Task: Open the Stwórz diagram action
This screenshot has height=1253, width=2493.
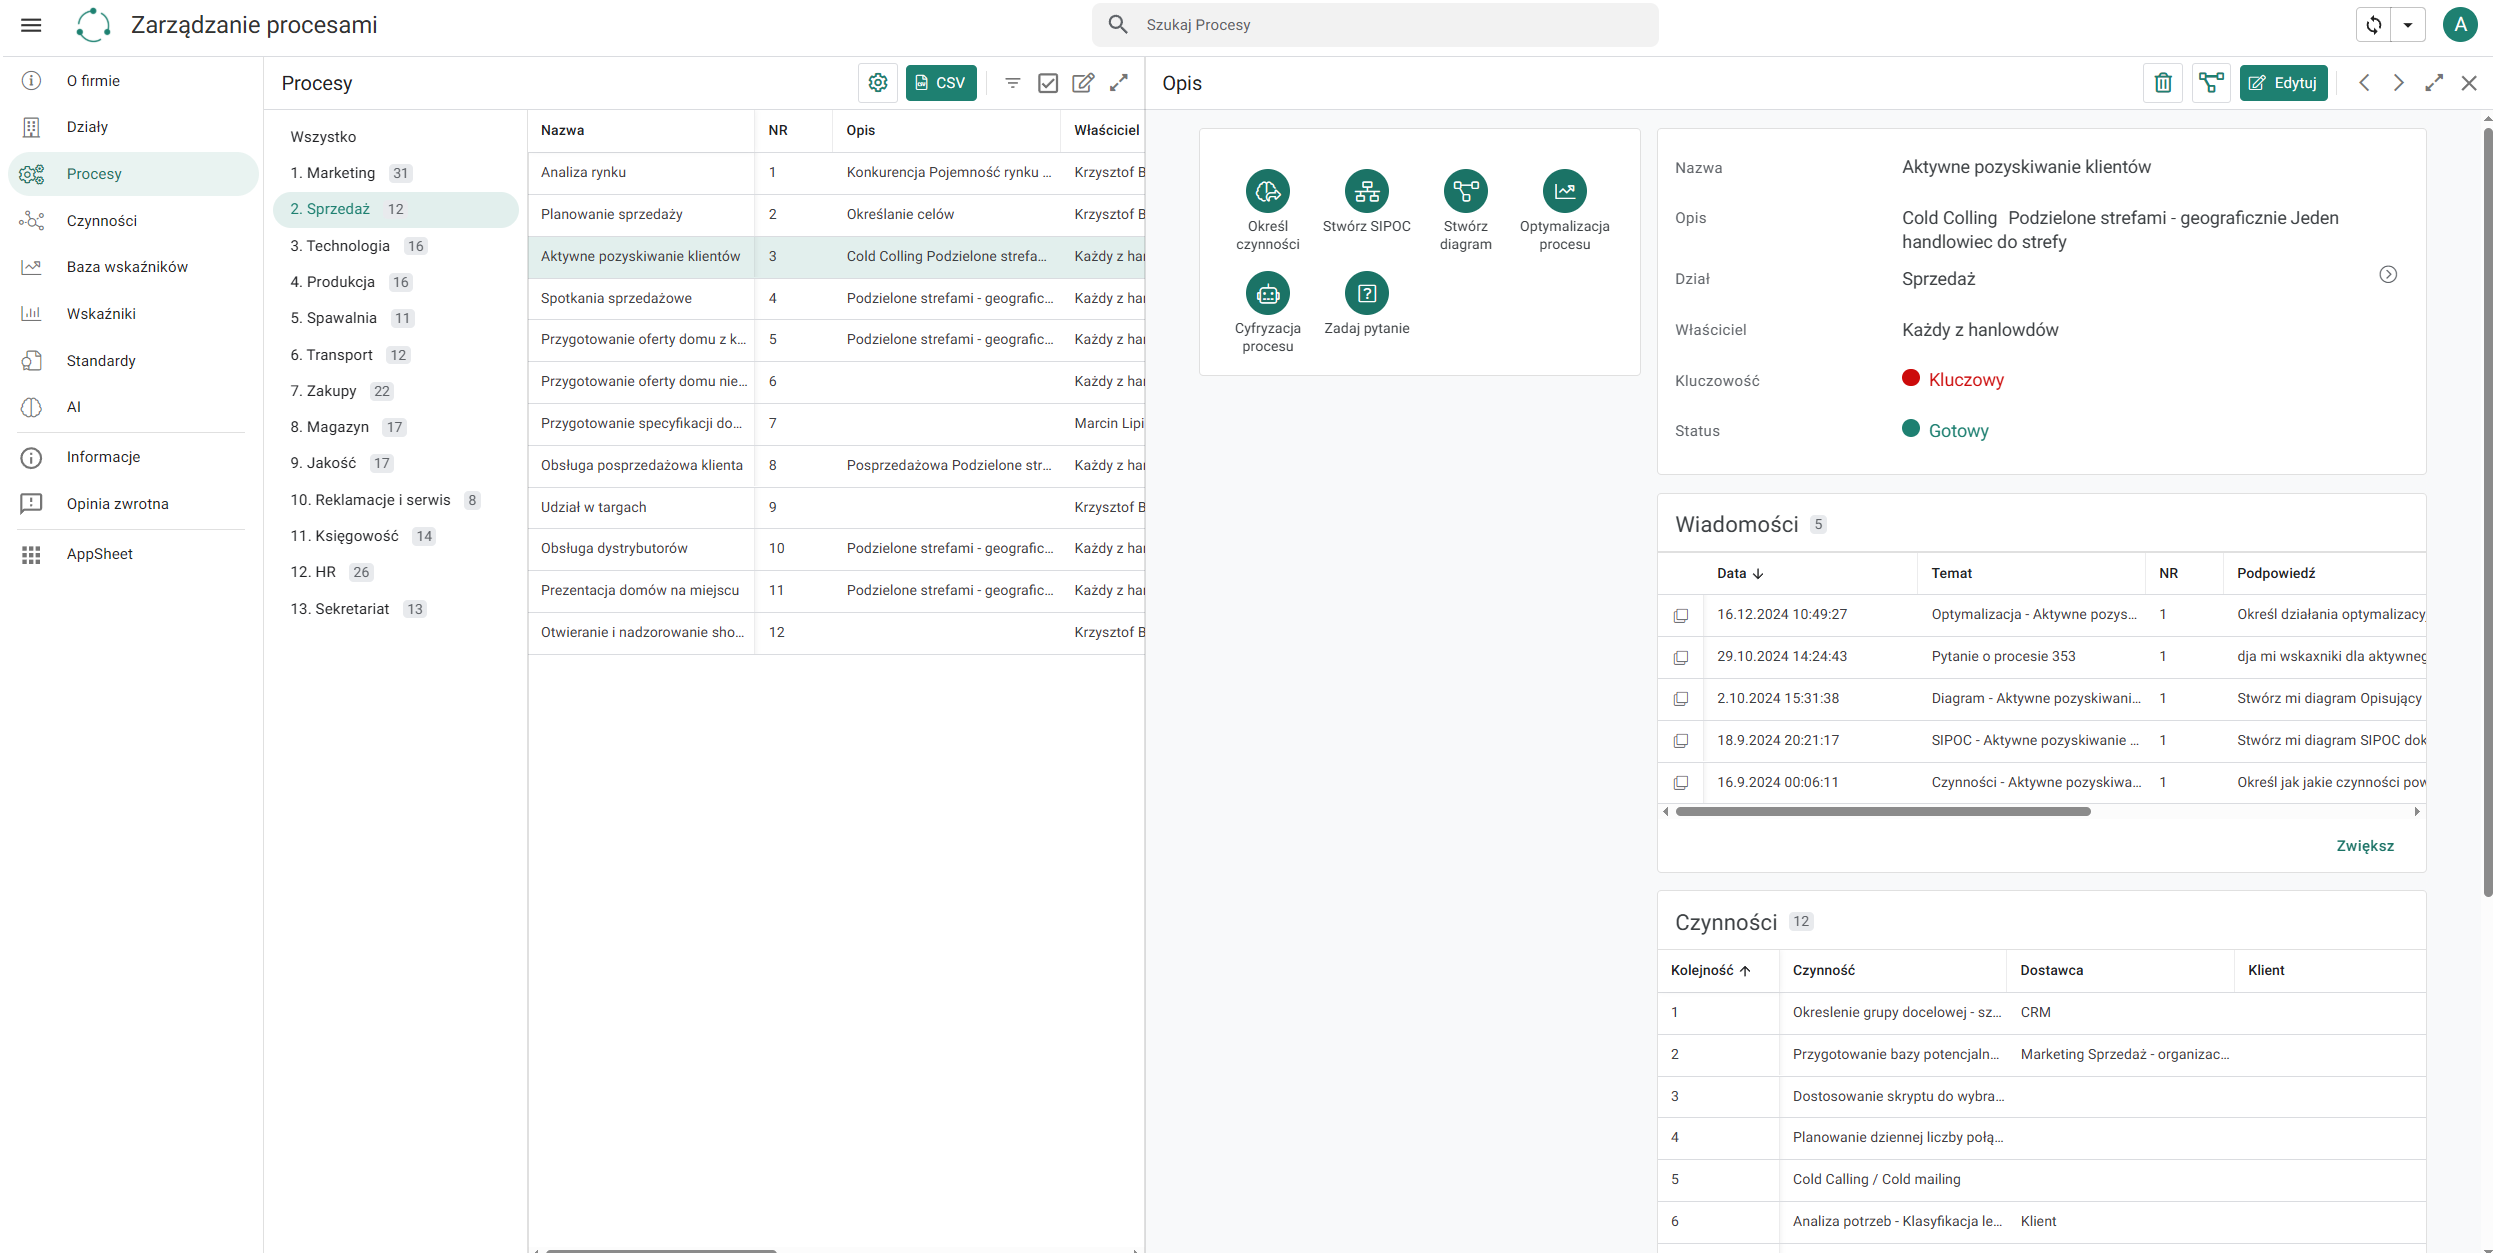Action: [x=1465, y=191]
